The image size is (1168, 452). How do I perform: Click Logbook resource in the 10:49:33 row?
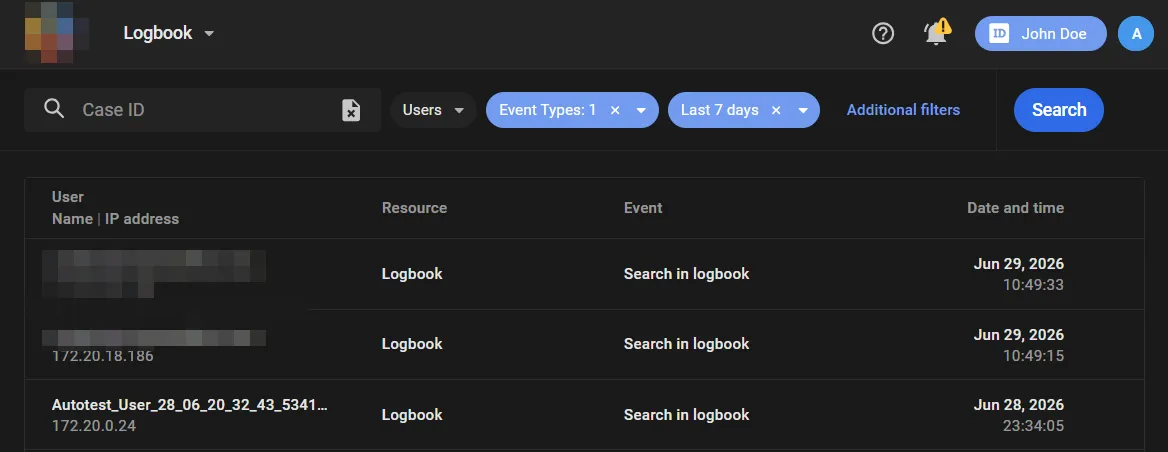coord(412,273)
